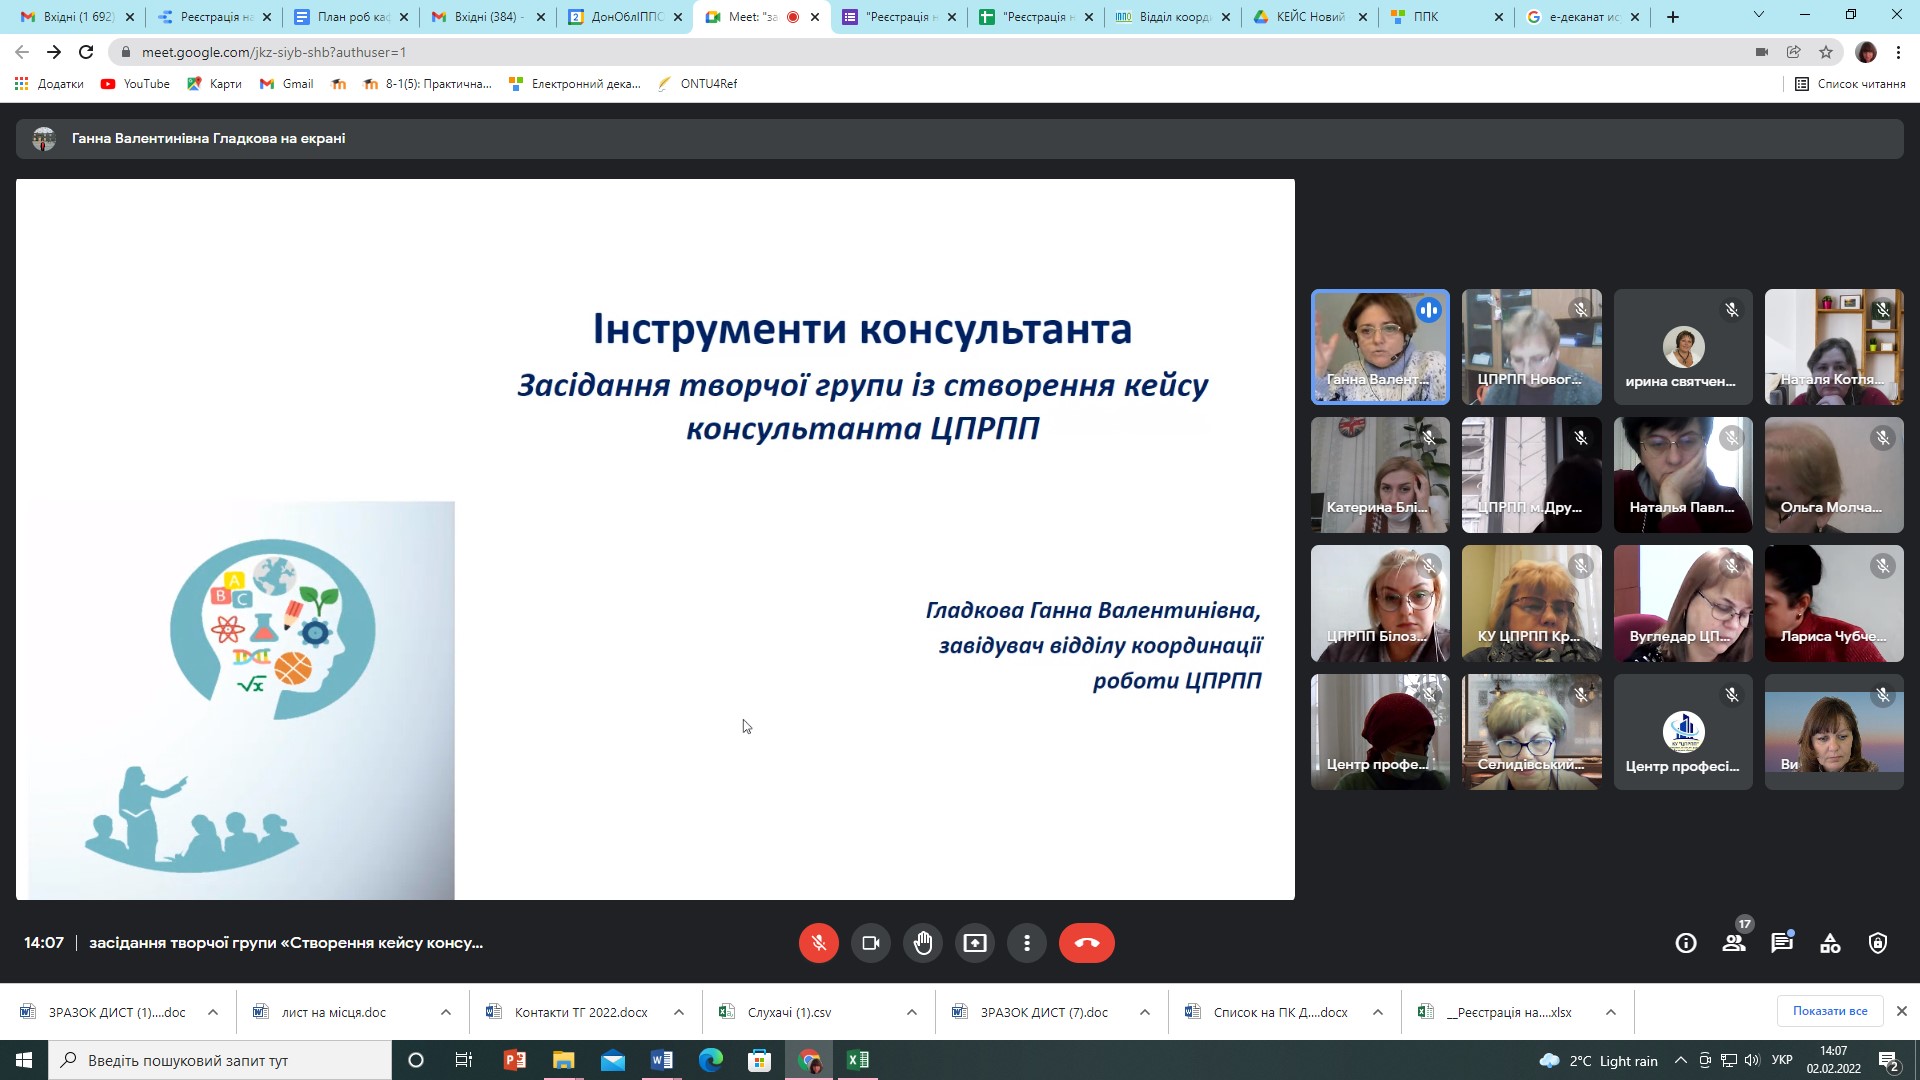1920x1080 pixels.
Task: Expand options for ЗРАЗОК ДИСТ (1) download
Action: [x=213, y=1012]
